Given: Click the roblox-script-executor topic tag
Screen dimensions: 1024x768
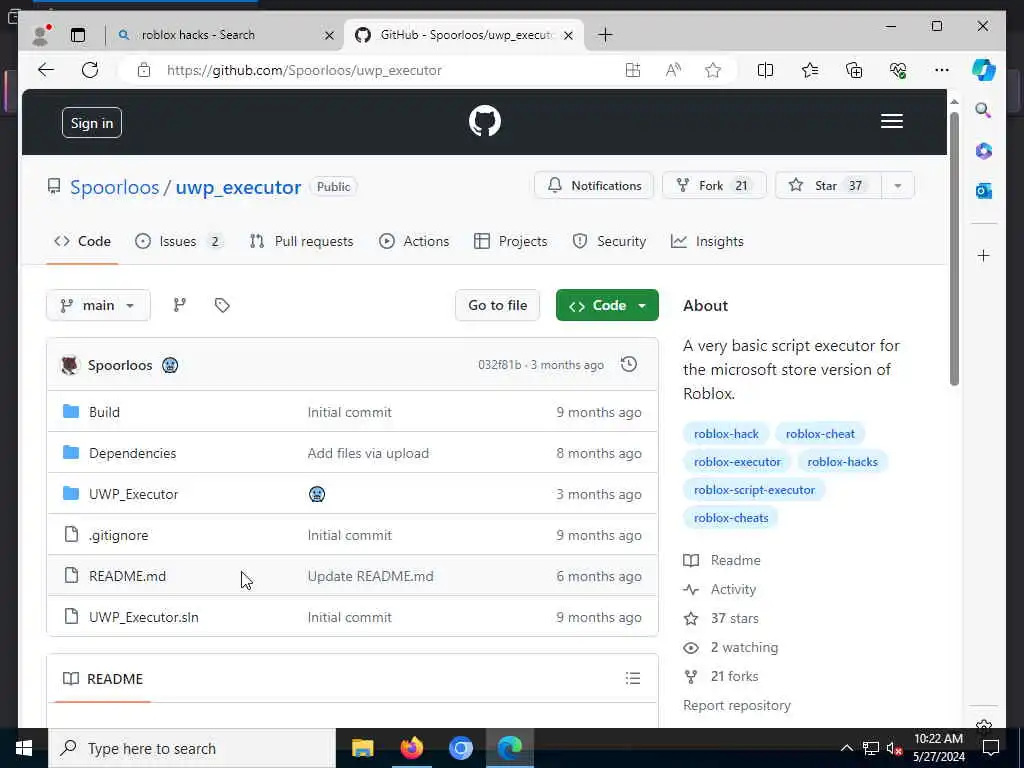Looking at the screenshot, I should point(754,490).
